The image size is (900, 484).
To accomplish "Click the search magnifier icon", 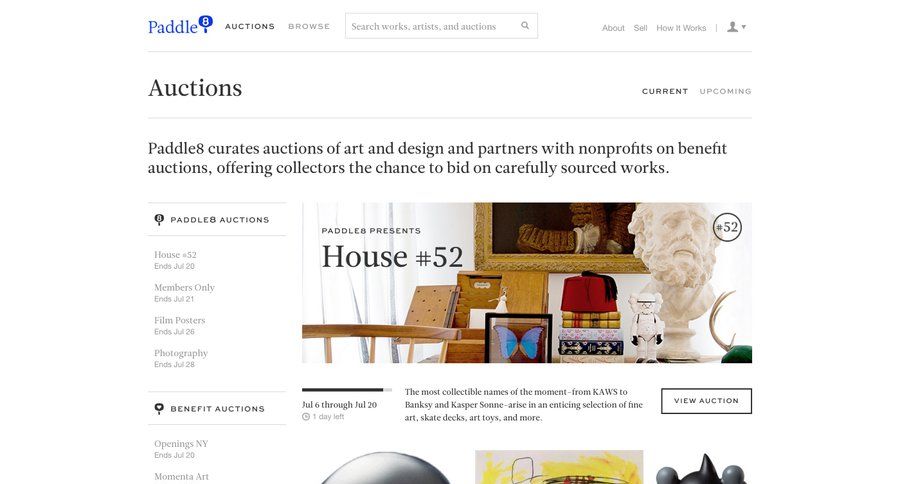I will tap(525, 25).
